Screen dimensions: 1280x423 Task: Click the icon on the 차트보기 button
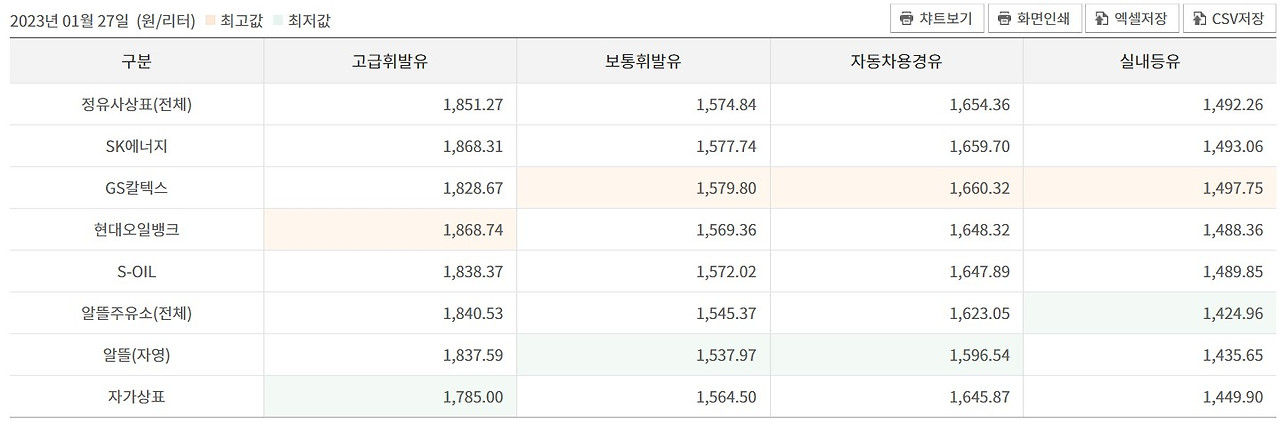tap(906, 19)
